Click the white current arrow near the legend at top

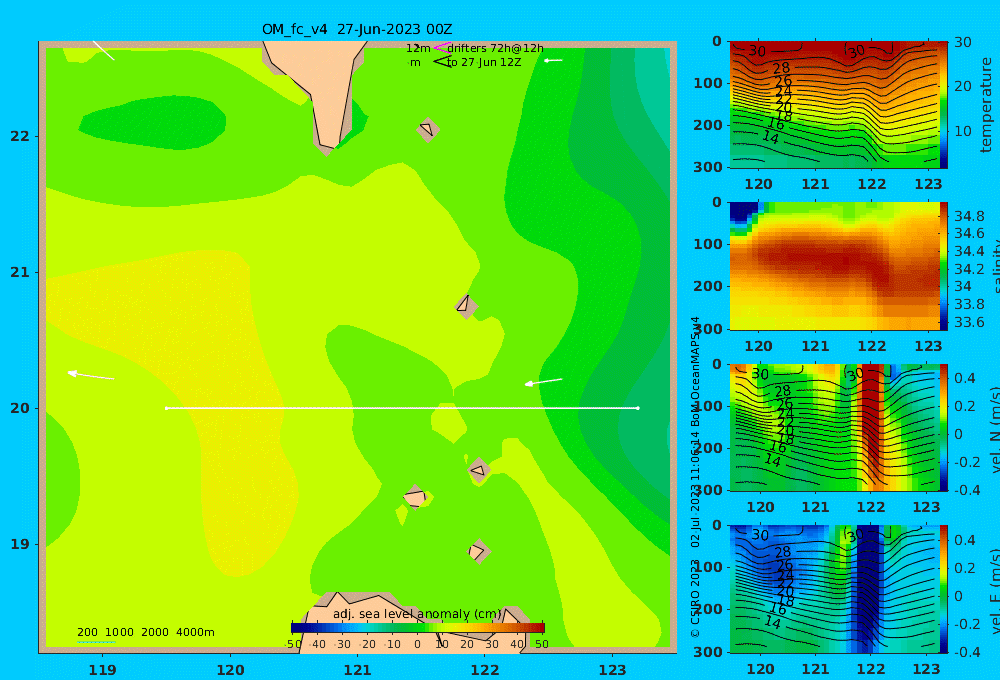coord(553,61)
